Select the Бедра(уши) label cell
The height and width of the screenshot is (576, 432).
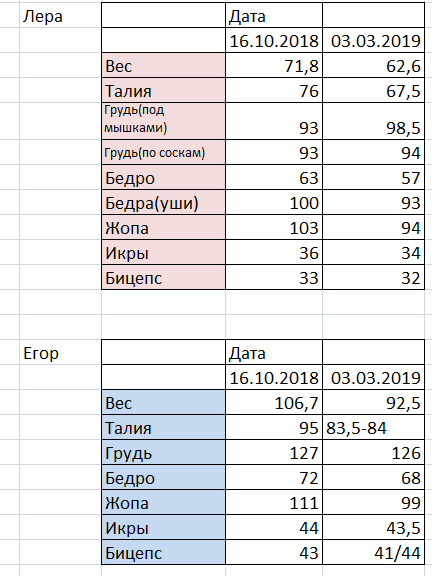pyautogui.click(x=163, y=202)
